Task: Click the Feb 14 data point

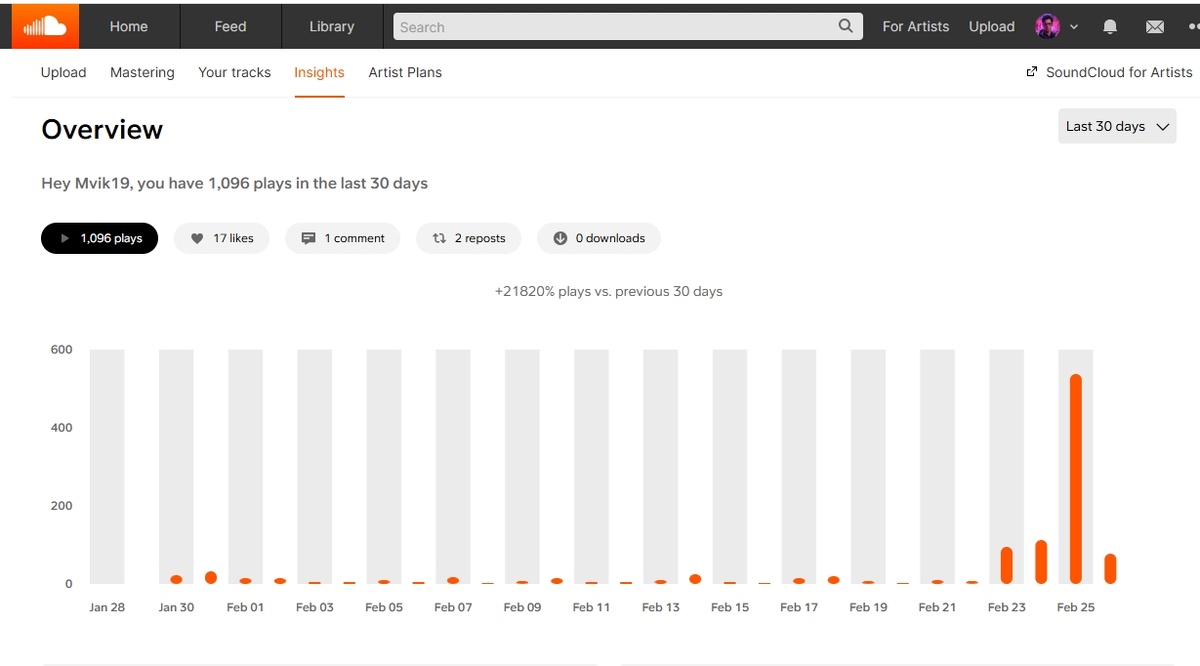Action: (695, 579)
